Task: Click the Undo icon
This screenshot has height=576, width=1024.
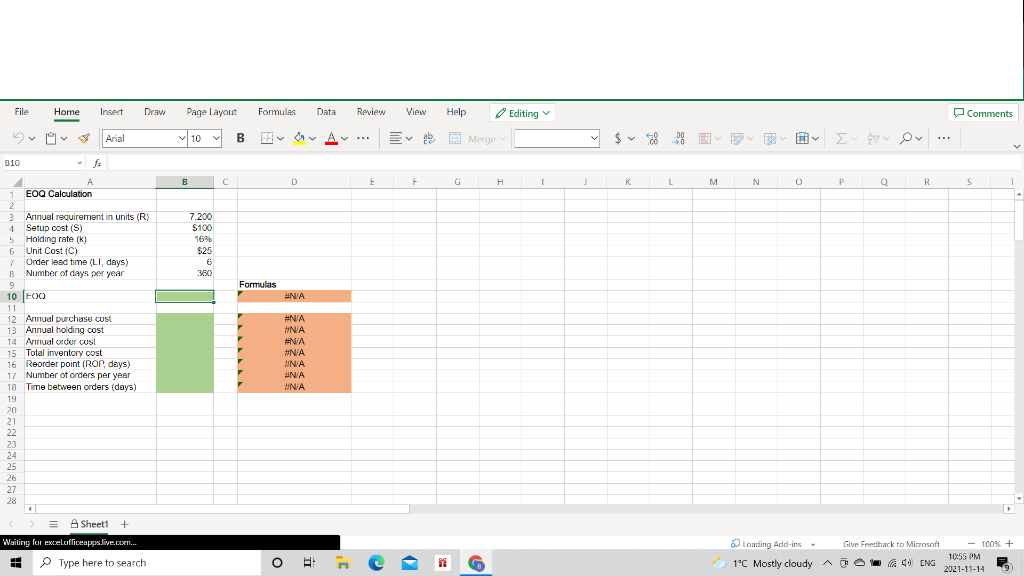Action: tap(18, 139)
